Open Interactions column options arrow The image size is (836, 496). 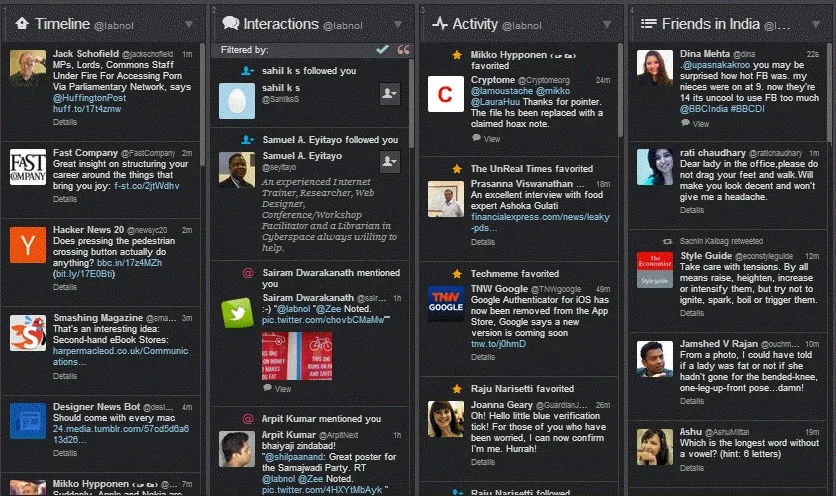point(398,25)
